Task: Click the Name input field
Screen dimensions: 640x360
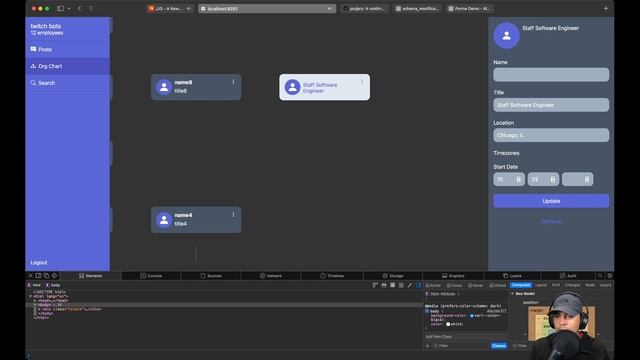Action: point(551,75)
